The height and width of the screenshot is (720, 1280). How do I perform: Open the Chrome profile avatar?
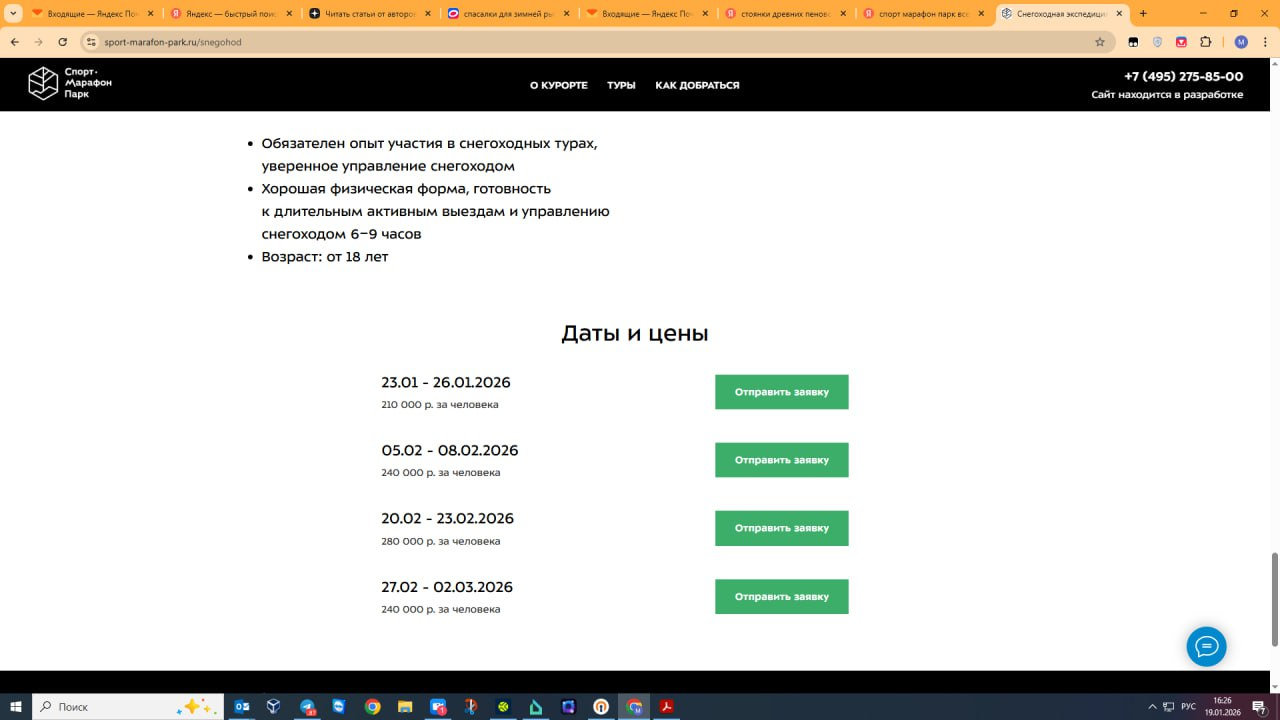click(x=1241, y=42)
